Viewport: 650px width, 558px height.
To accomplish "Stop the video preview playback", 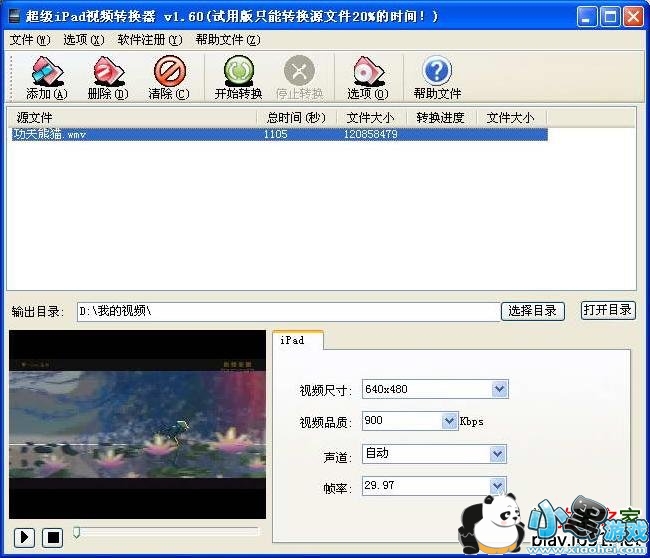I will pyautogui.click(x=53, y=538).
